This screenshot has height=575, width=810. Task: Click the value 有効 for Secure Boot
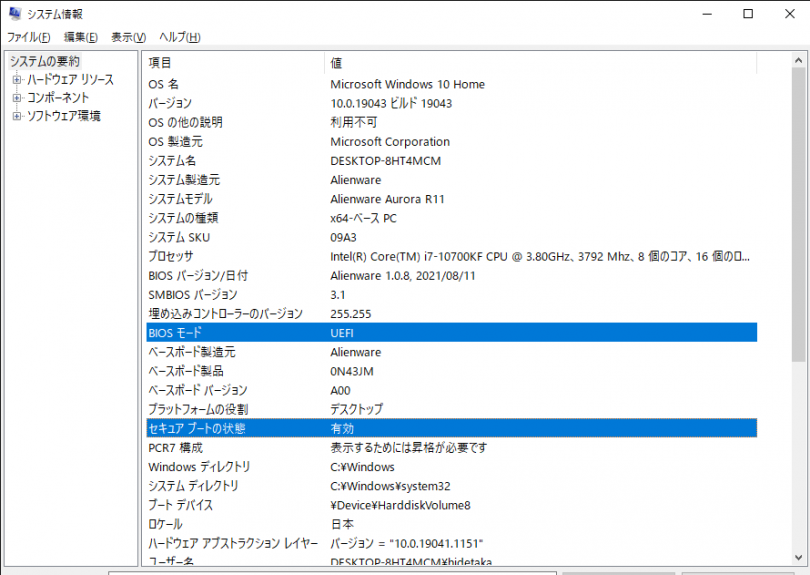[342, 428]
